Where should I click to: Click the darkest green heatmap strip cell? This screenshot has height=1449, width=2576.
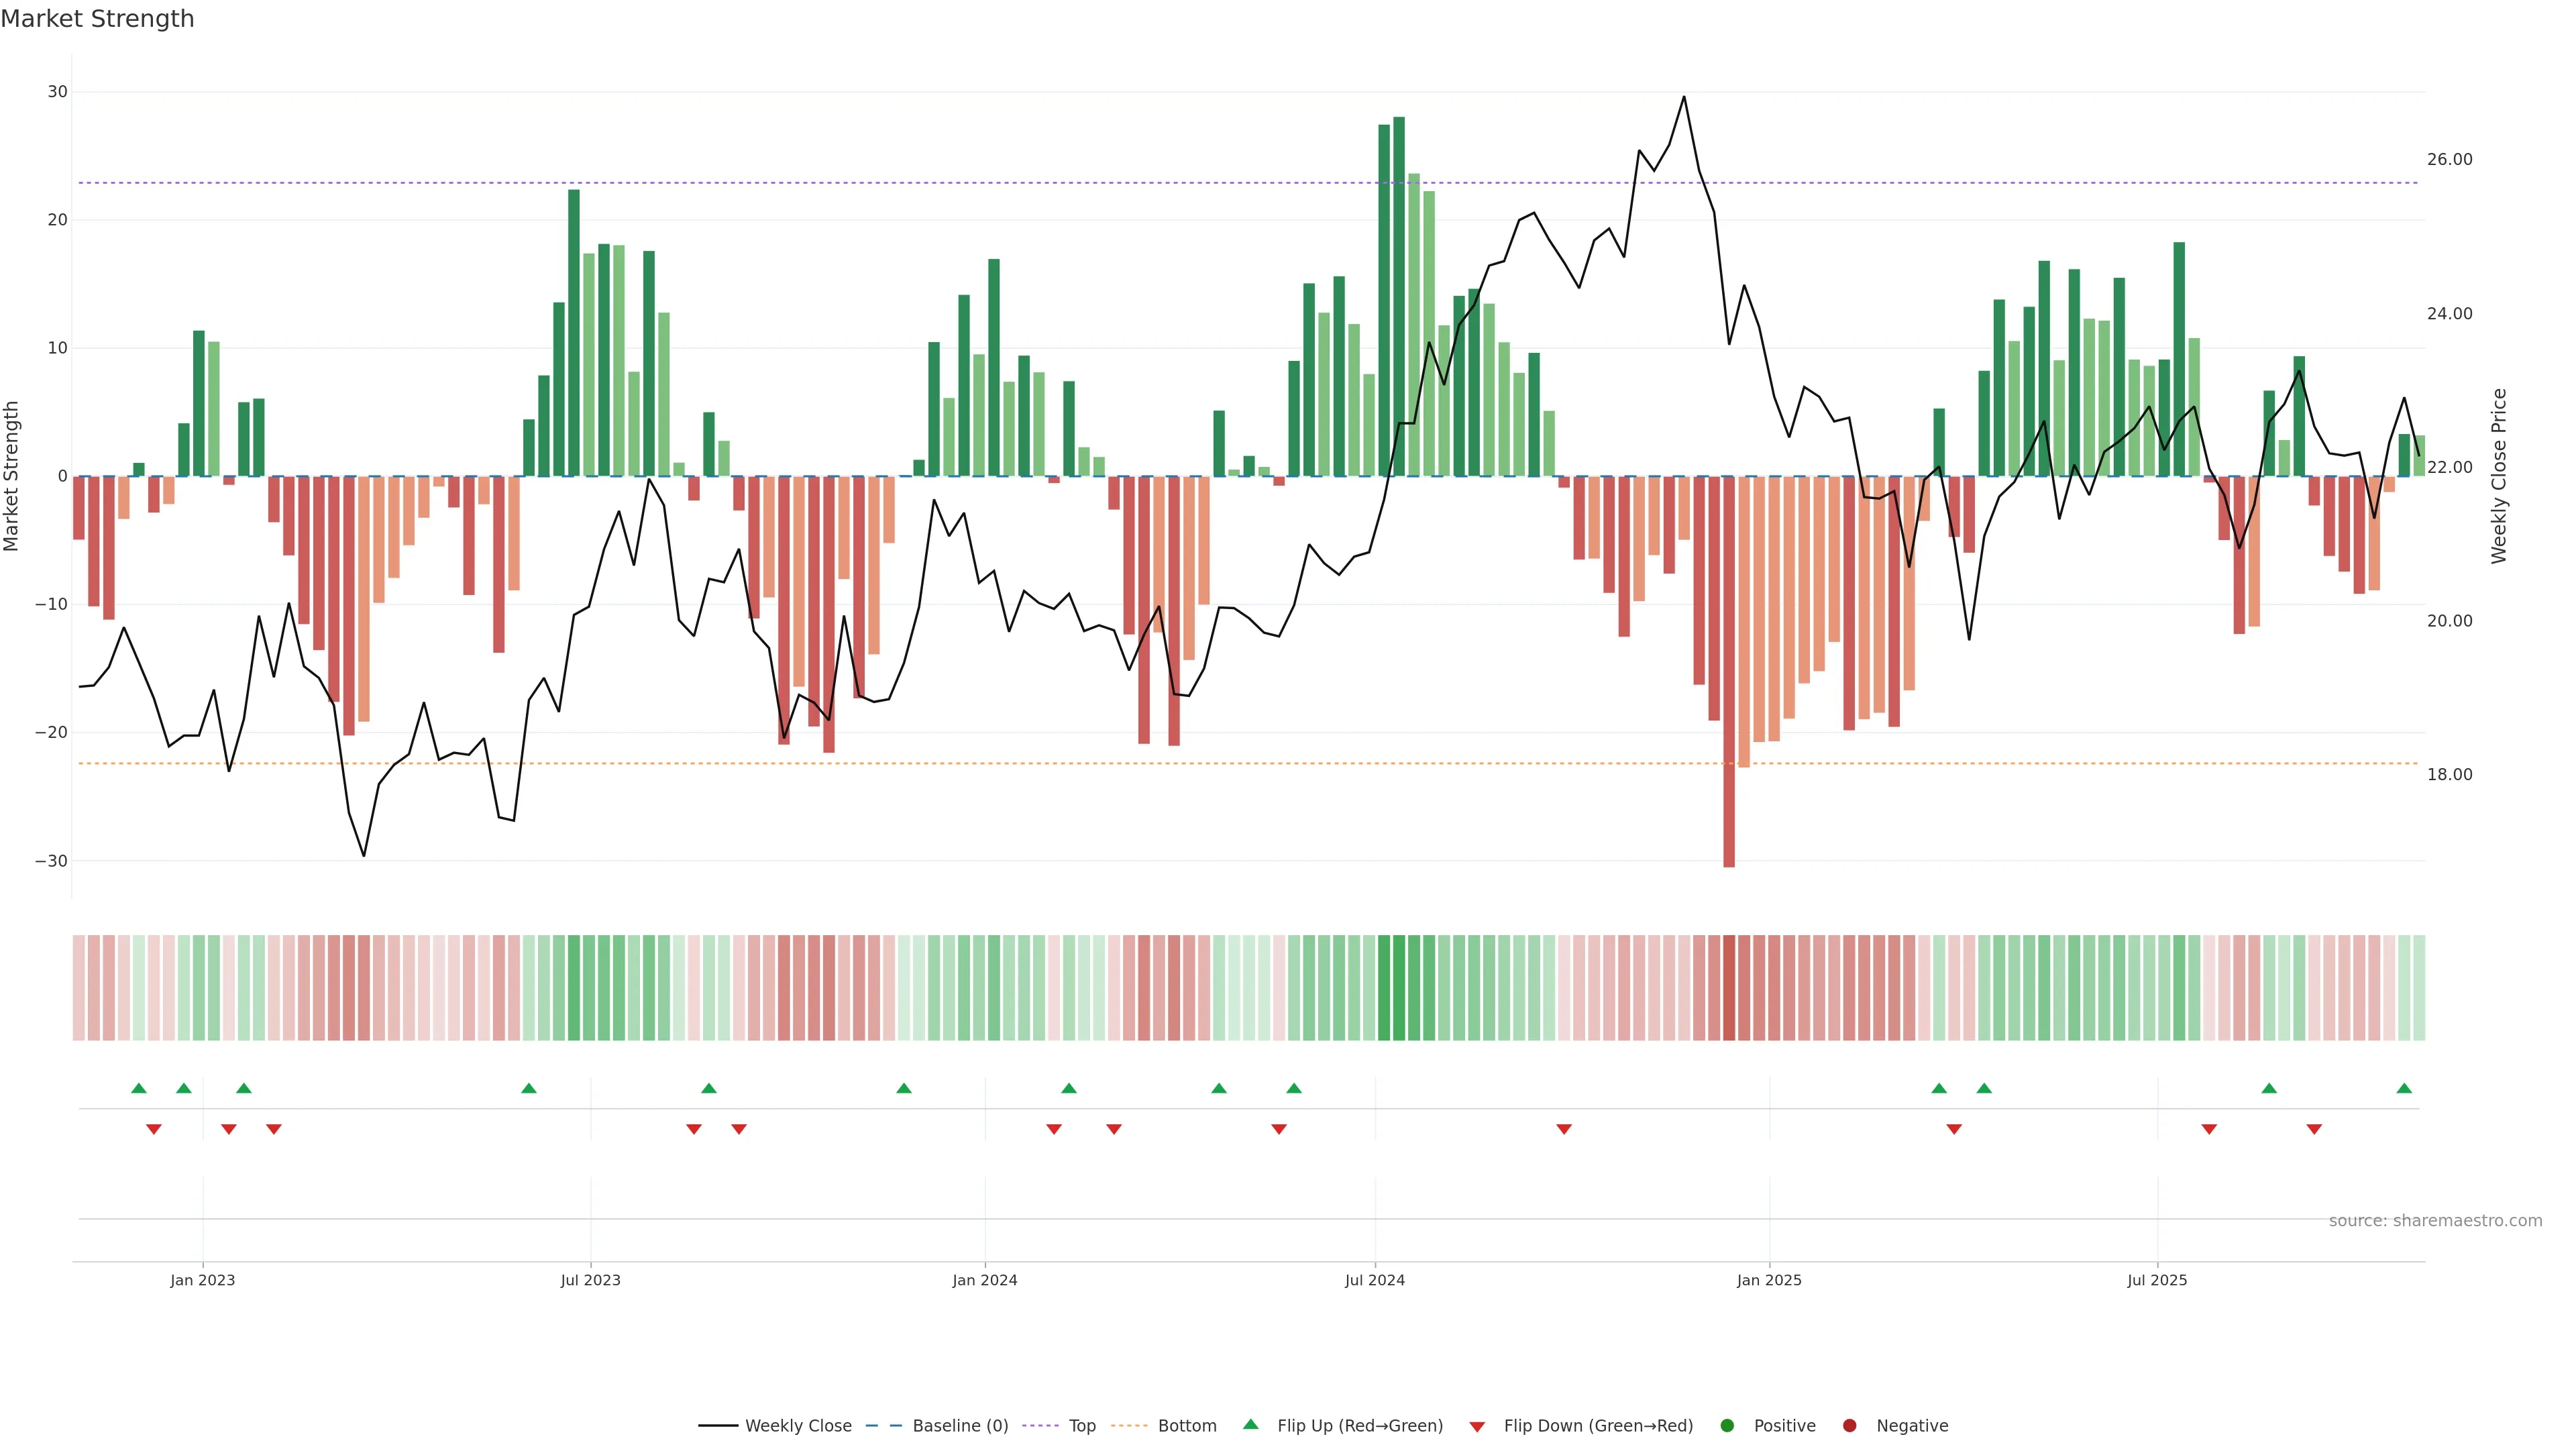[x=1399, y=988]
